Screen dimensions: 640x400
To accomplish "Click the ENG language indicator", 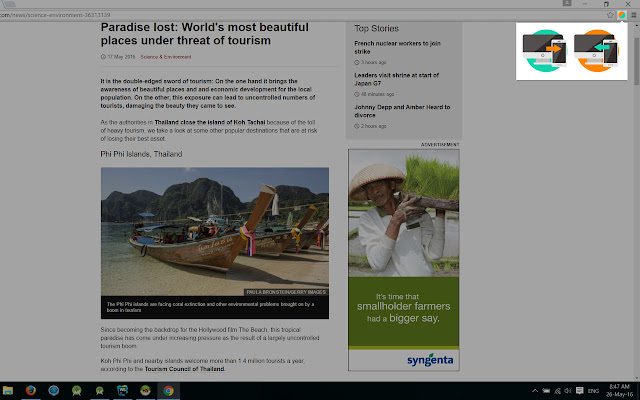I will 592,390.
